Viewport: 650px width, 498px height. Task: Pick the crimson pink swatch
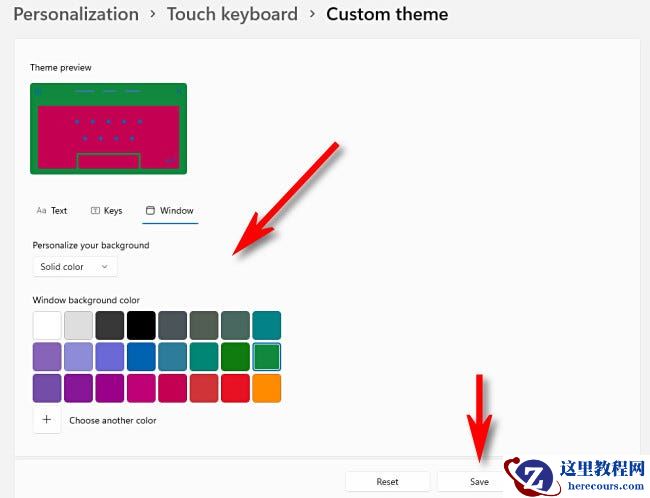tap(172, 388)
